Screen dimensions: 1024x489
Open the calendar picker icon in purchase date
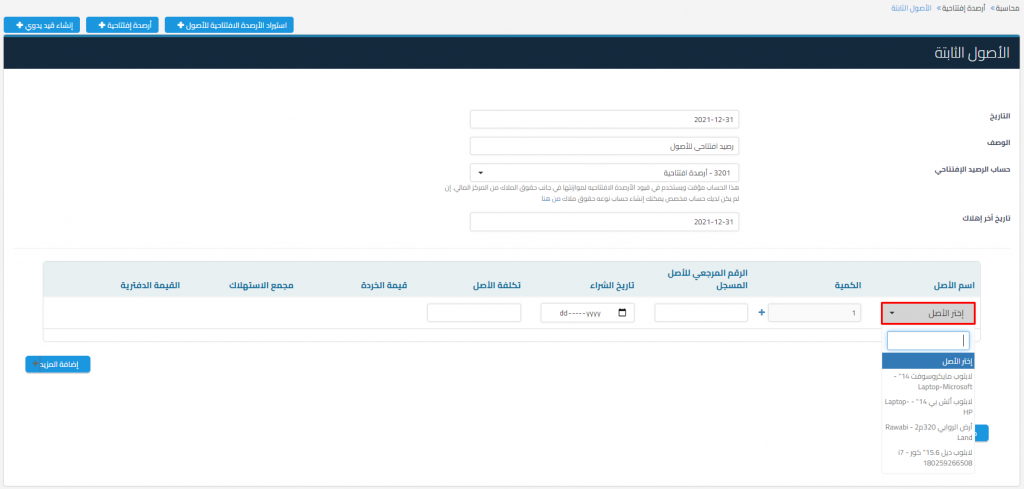tap(622, 313)
